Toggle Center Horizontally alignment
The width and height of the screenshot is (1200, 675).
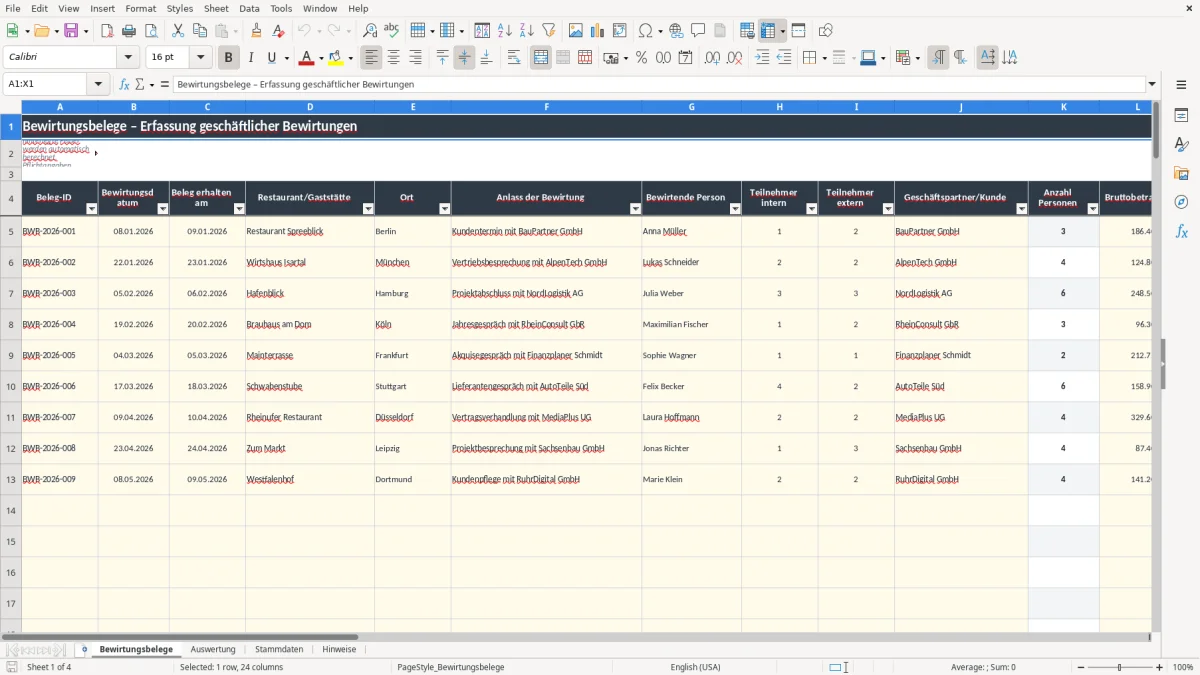[393, 58]
